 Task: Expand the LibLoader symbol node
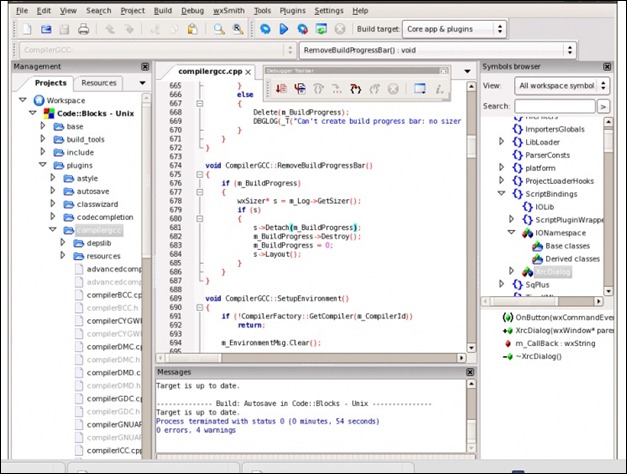[501, 141]
